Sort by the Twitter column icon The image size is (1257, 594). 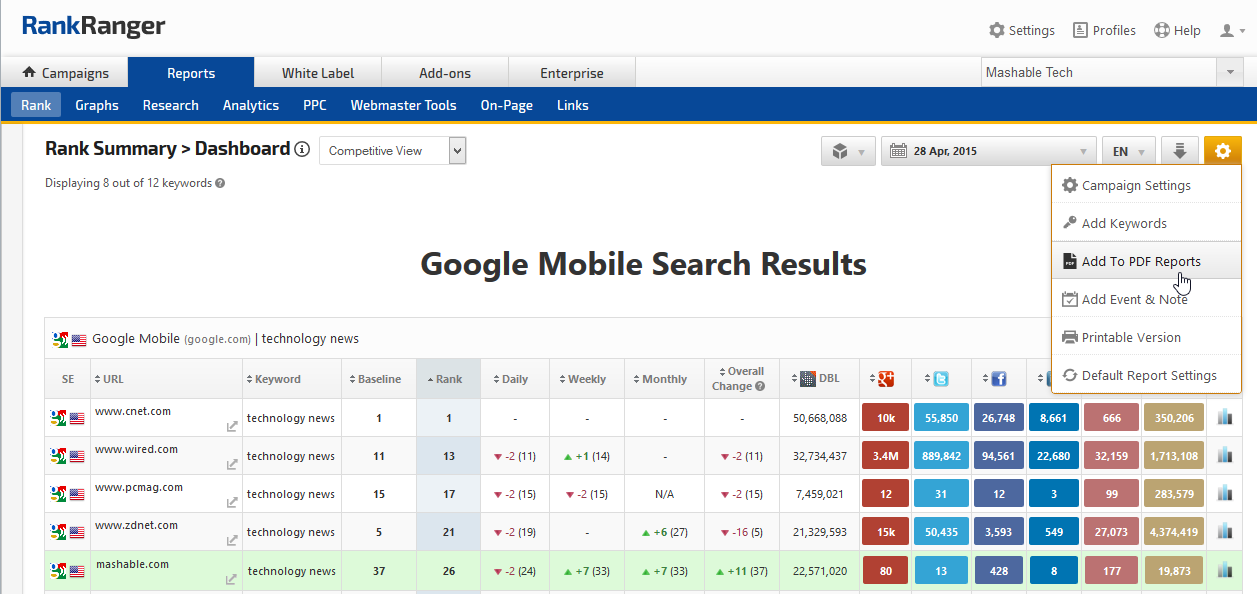[x=940, y=379]
